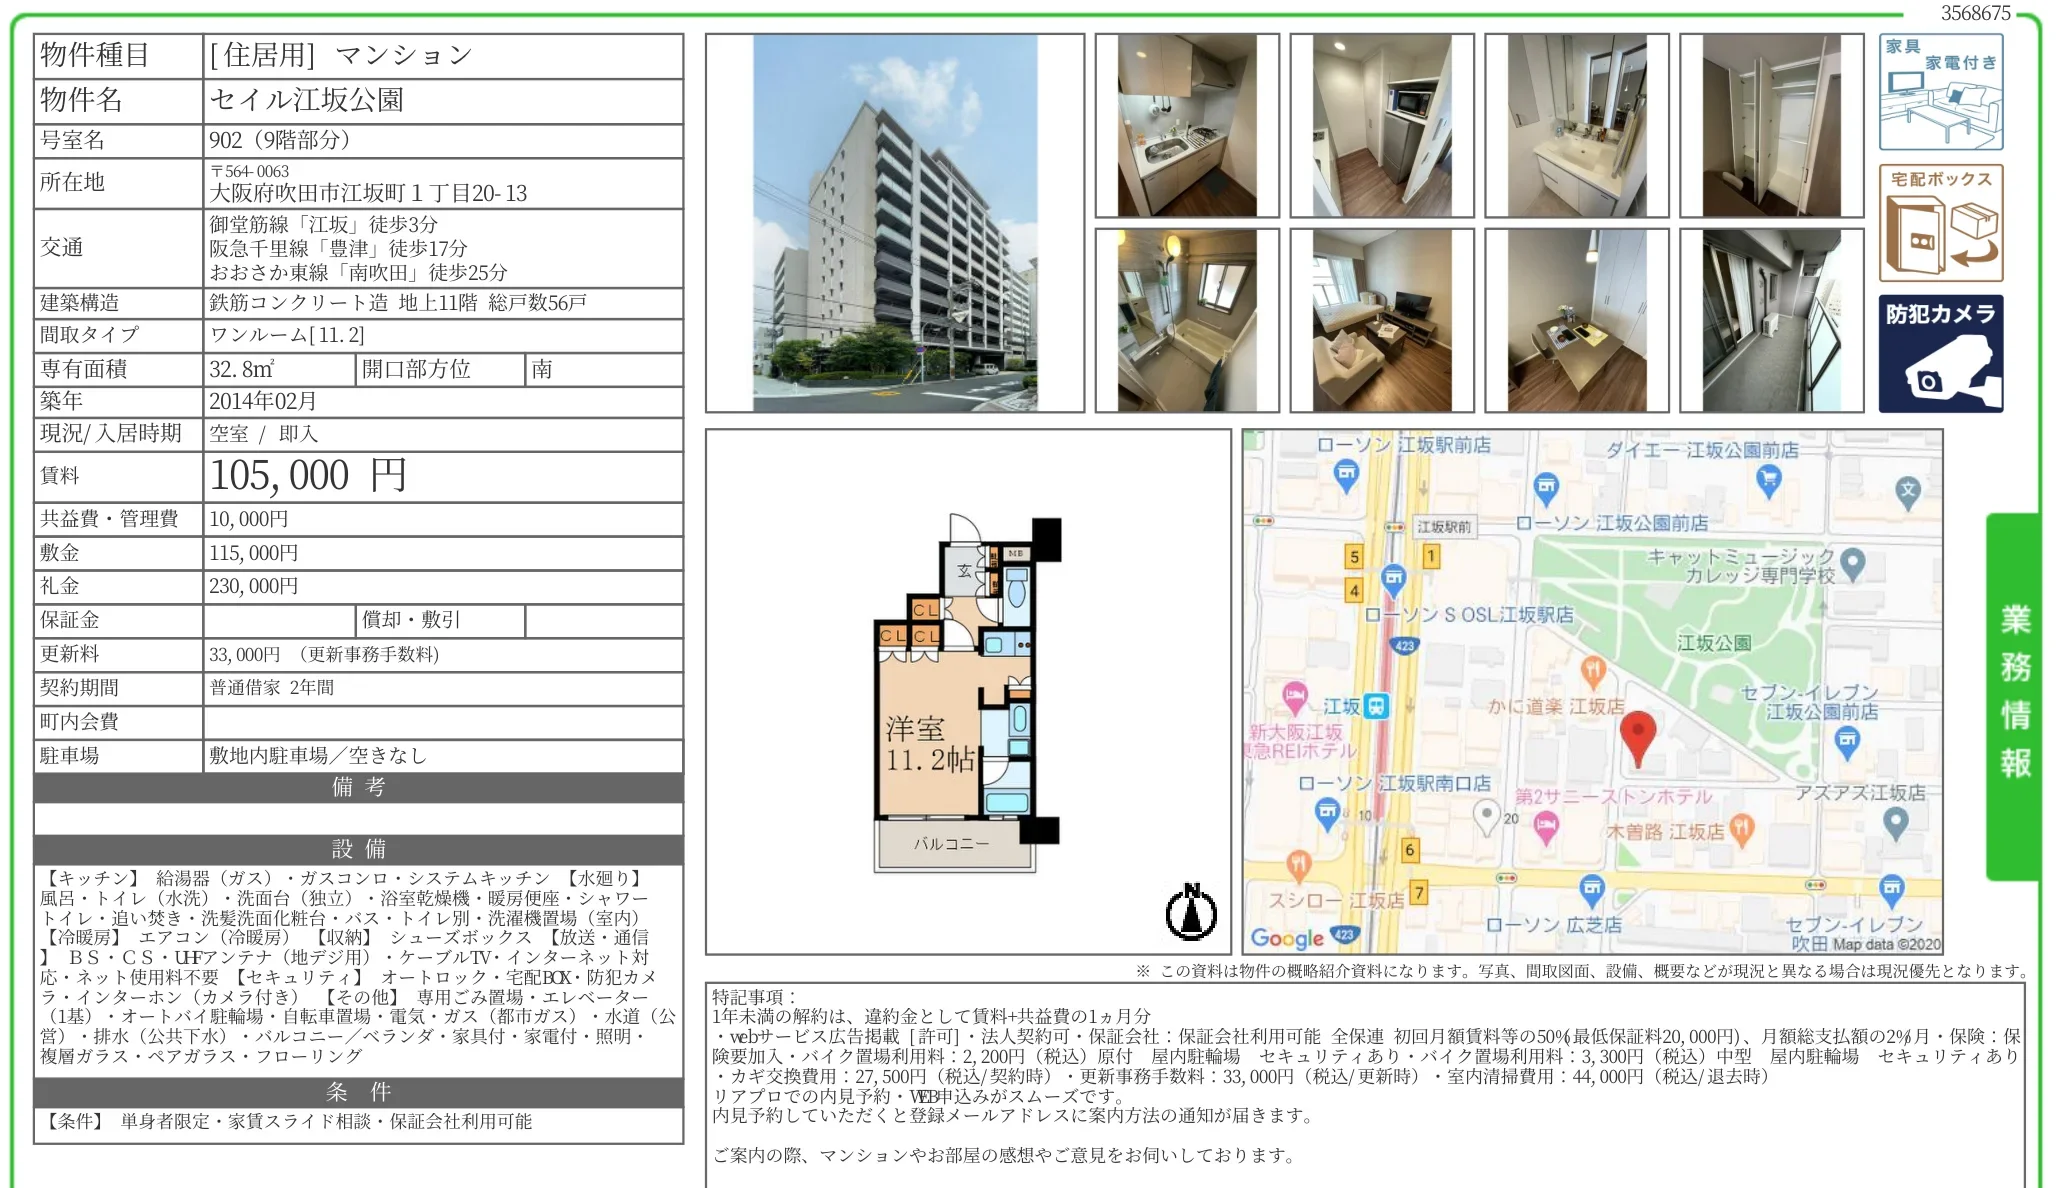Open the desk and chair photo thumbnail

[x=1577, y=321]
